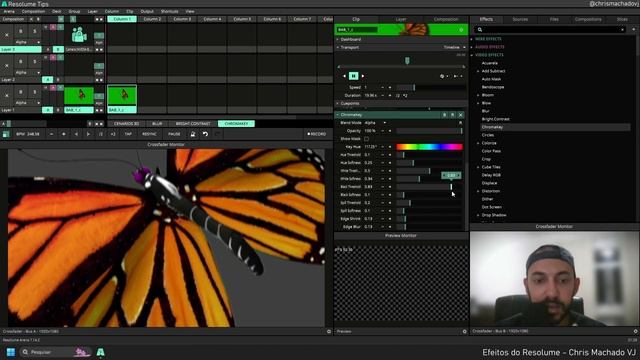640x360 pixels.
Task: Select the green butterfly clip in Column 1
Action: (122, 96)
